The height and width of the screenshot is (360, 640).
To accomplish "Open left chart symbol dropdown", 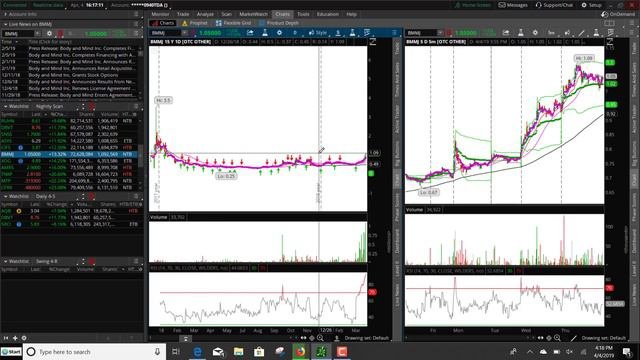I will point(184,33).
